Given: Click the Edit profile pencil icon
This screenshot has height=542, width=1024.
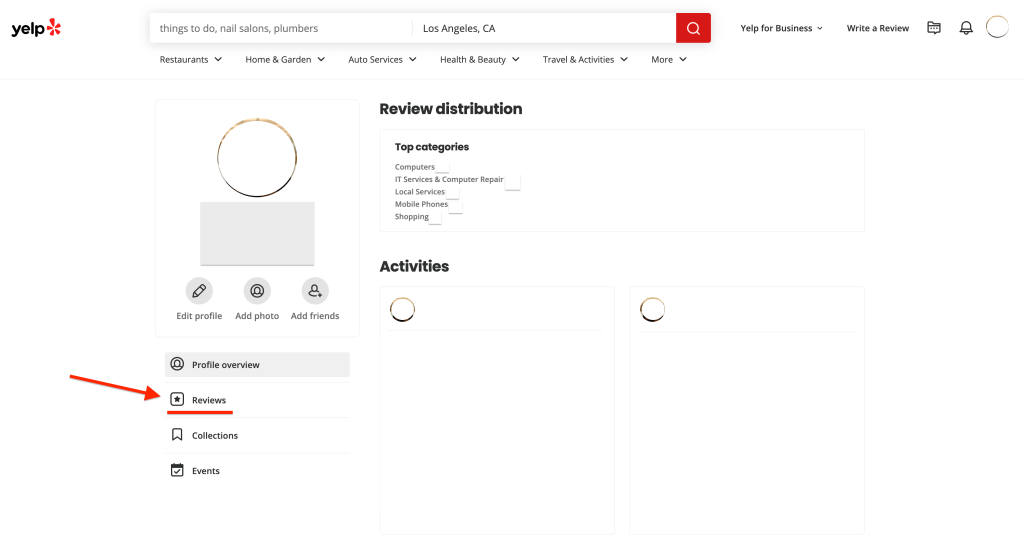Looking at the screenshot, I should [199, 291].
